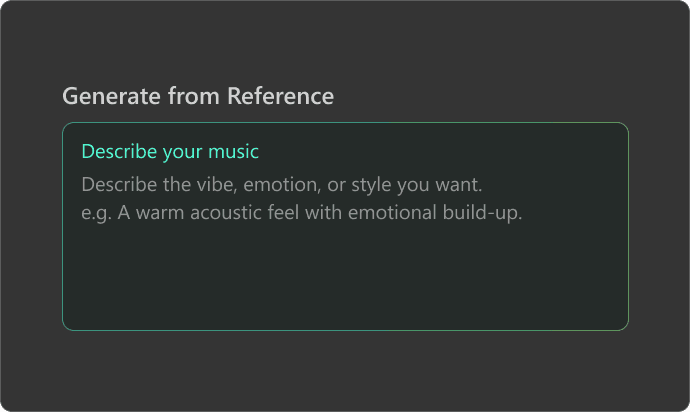This screenshot has height=412, width=690.
Task: Focus the Describe your music text box
Action: (345, 226)
